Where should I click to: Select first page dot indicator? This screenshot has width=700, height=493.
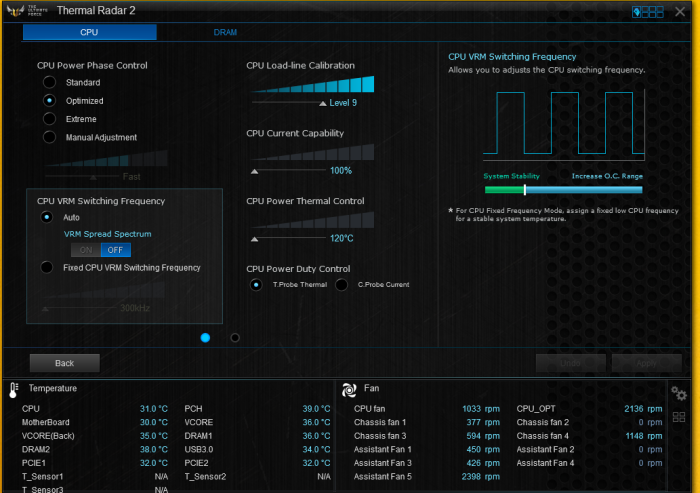click(205, 338)
